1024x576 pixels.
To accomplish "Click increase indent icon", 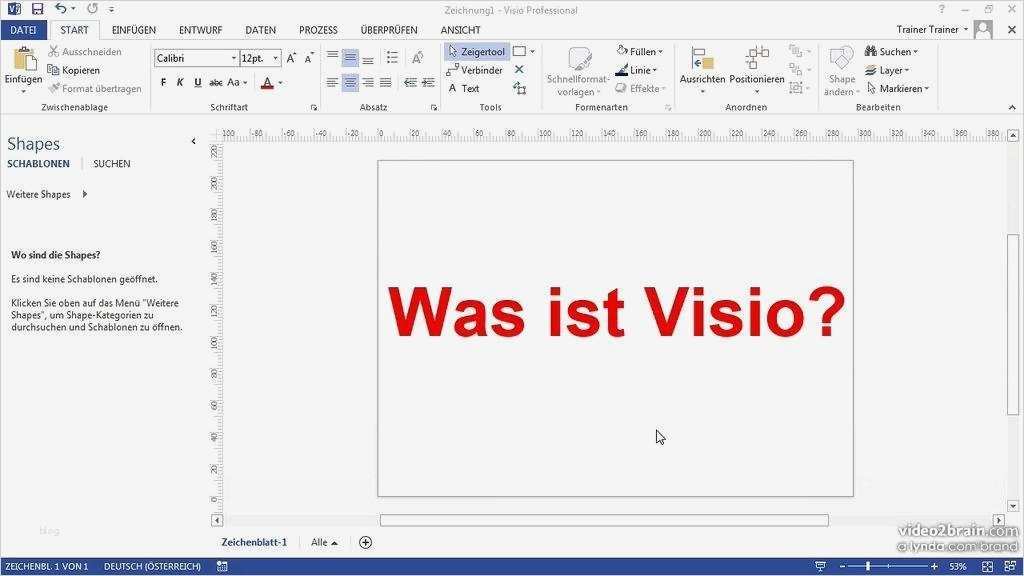I will pos(428,83).
